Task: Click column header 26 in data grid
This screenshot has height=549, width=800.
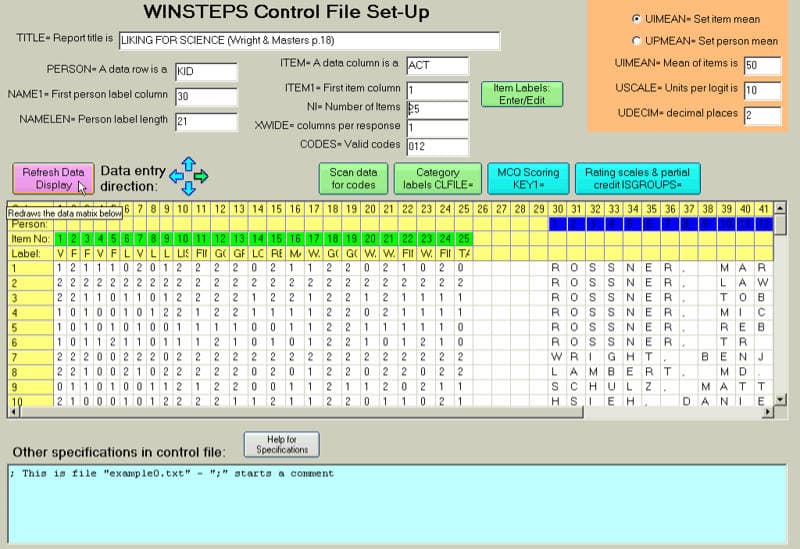Action: pyautogui.click(x=483, y=209)
